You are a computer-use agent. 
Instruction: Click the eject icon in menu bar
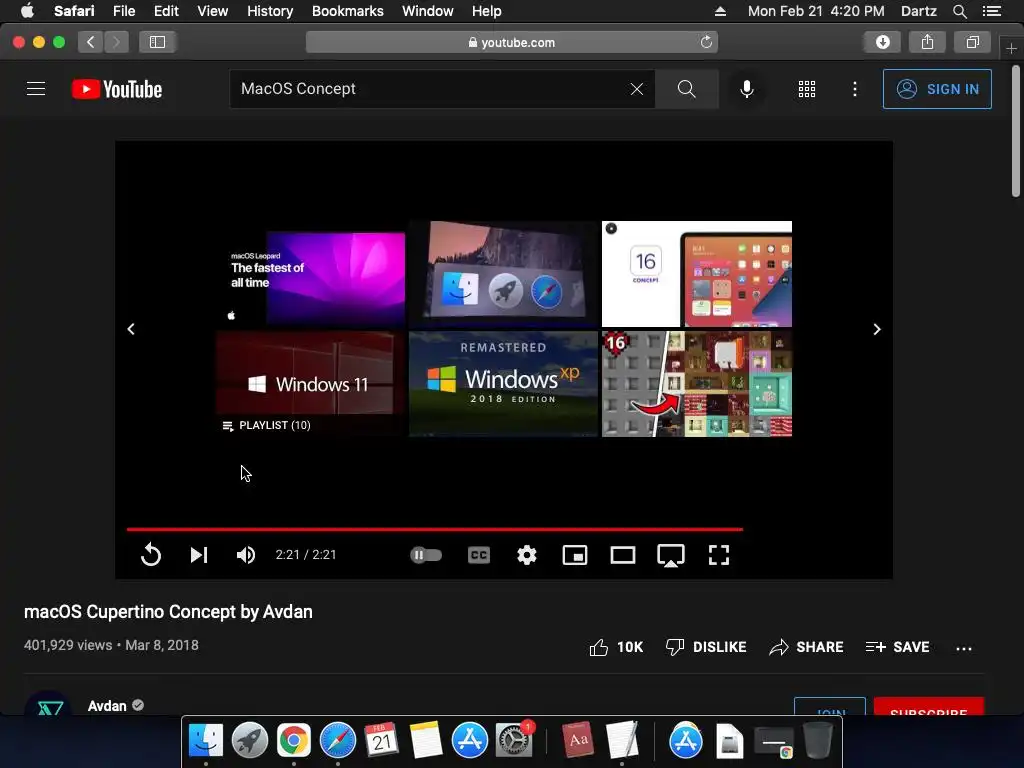pyautogui.click(x=720, y=11)
